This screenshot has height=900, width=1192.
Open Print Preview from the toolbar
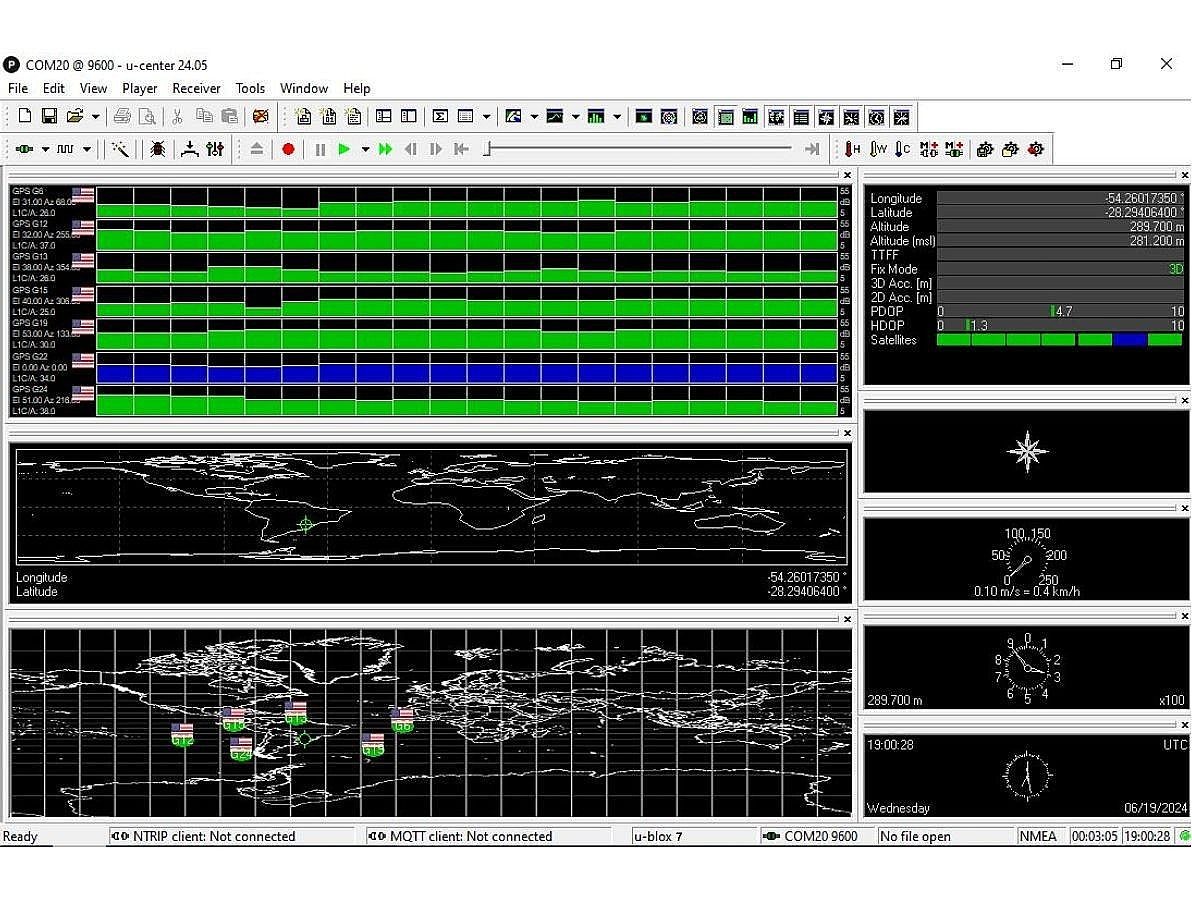pos(147,116)
